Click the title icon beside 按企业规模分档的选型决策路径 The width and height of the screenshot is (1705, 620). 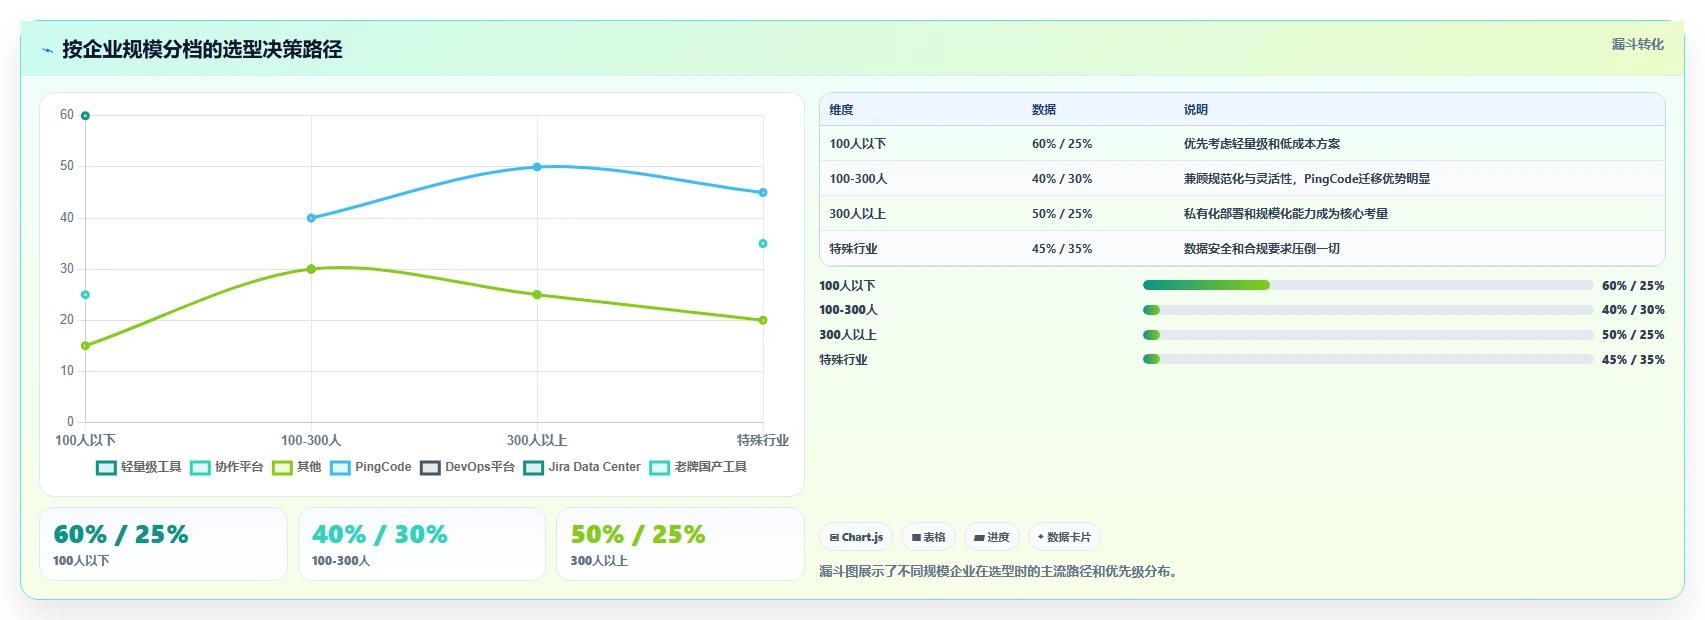[47, 50]
